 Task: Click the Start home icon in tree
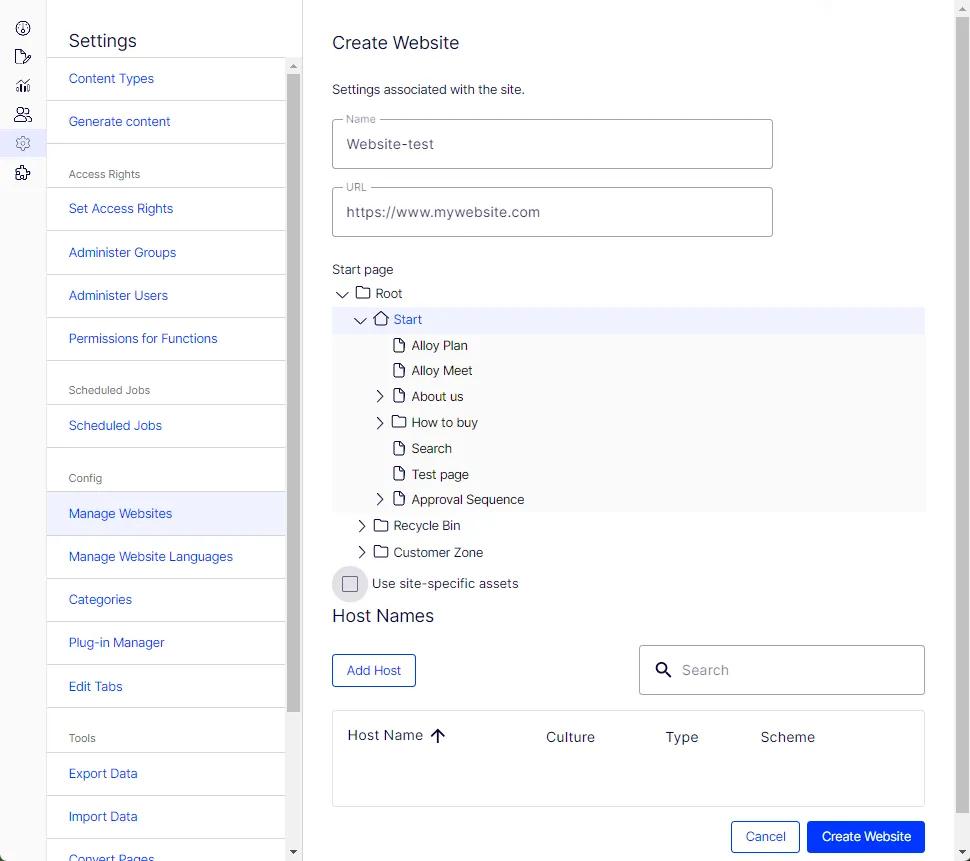381,319
